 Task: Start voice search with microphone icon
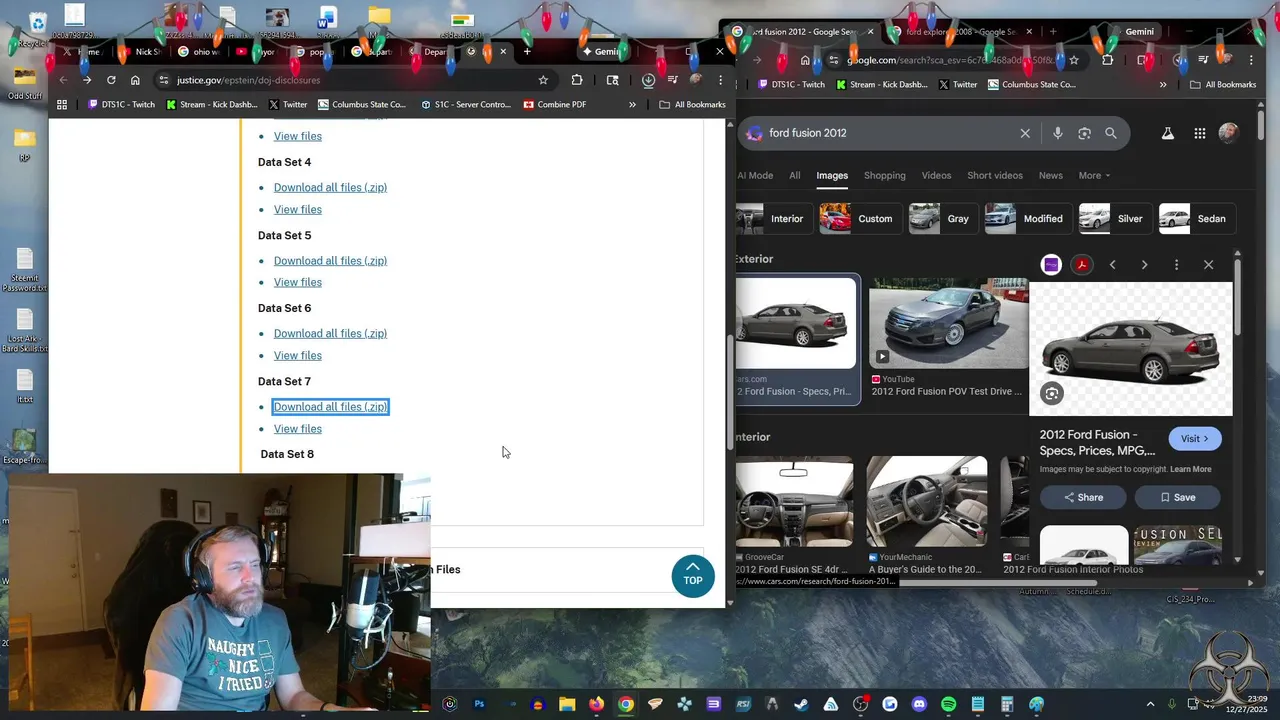(x=1058, y=133)
